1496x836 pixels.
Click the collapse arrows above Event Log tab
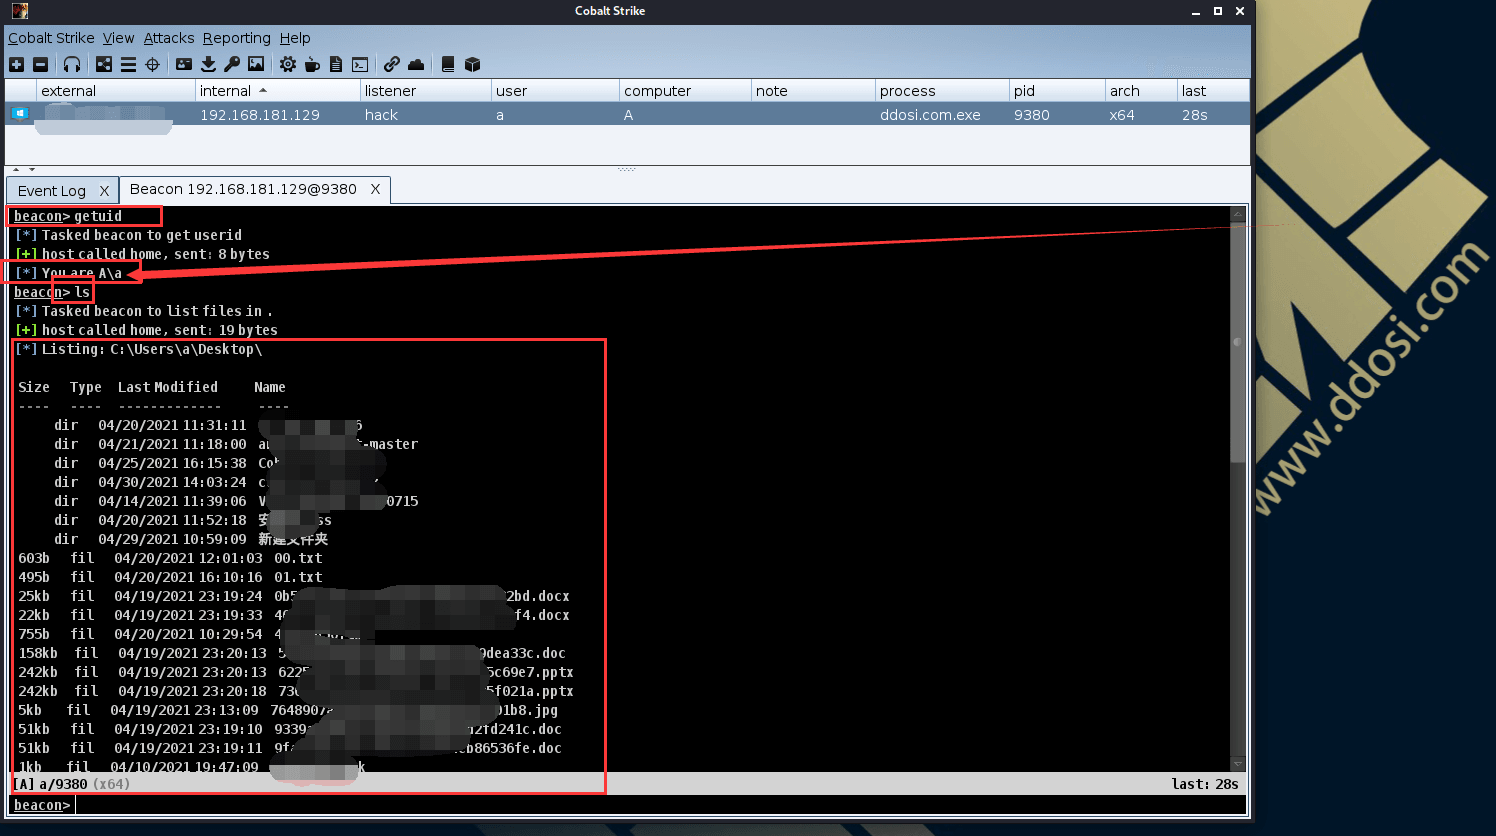pos(24,170)
